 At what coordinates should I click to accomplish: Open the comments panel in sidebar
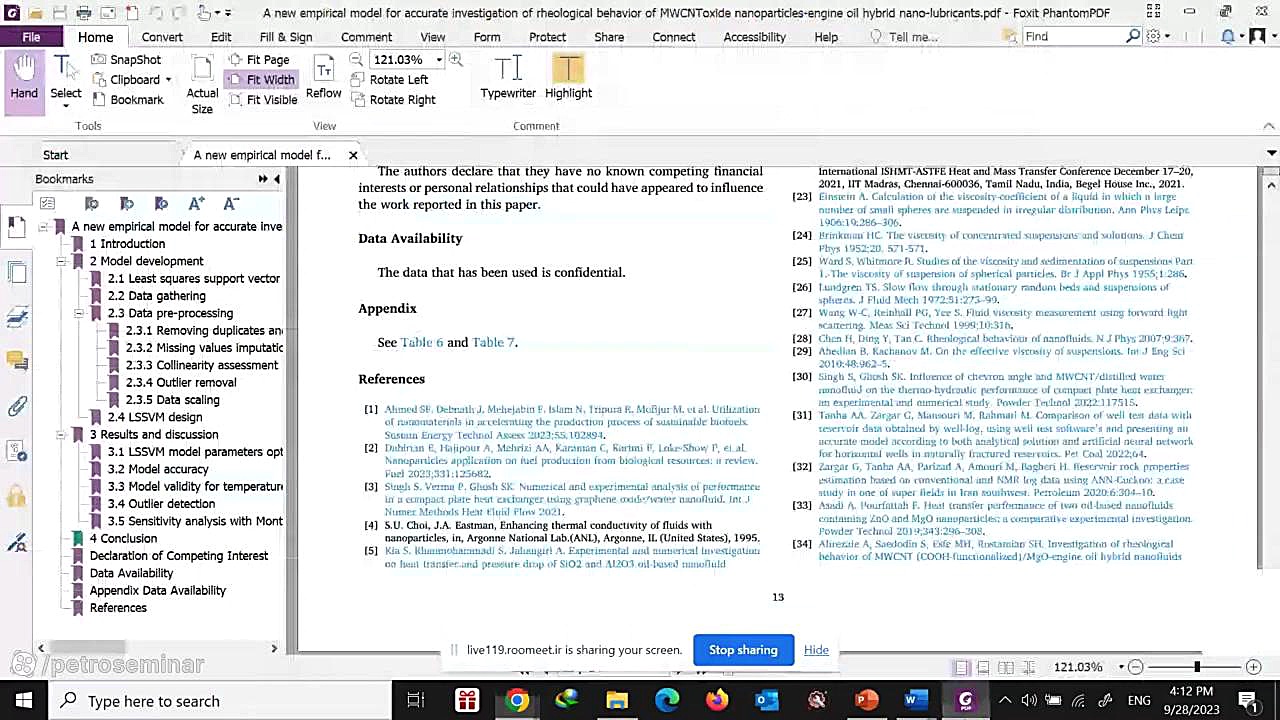17,361
